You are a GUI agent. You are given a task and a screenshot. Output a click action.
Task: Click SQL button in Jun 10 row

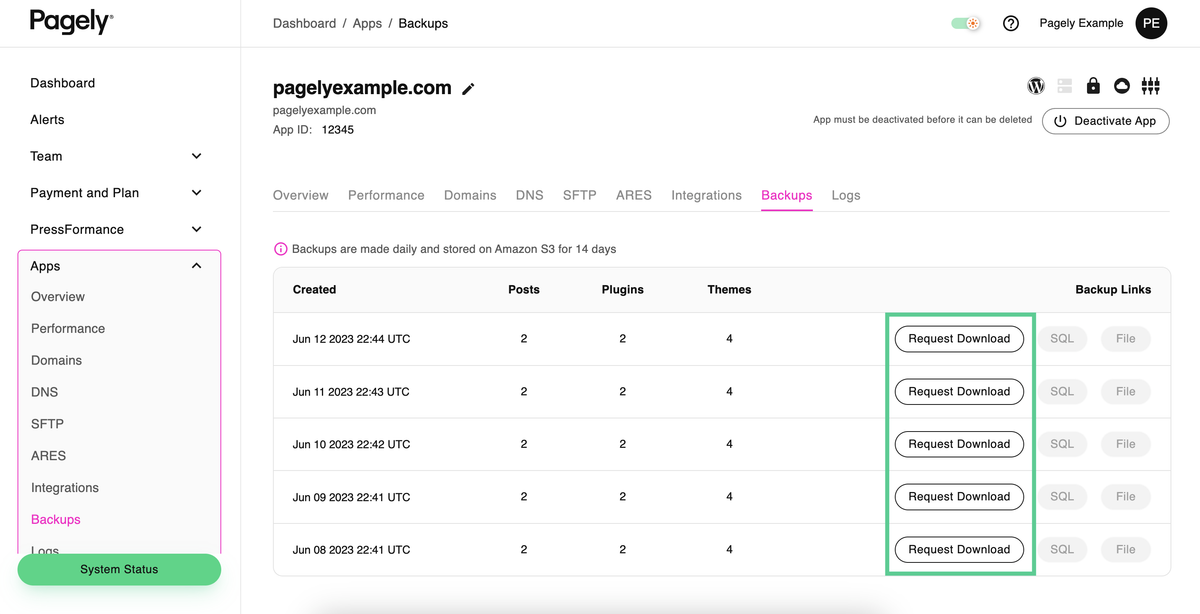(x=1062, y=444)
